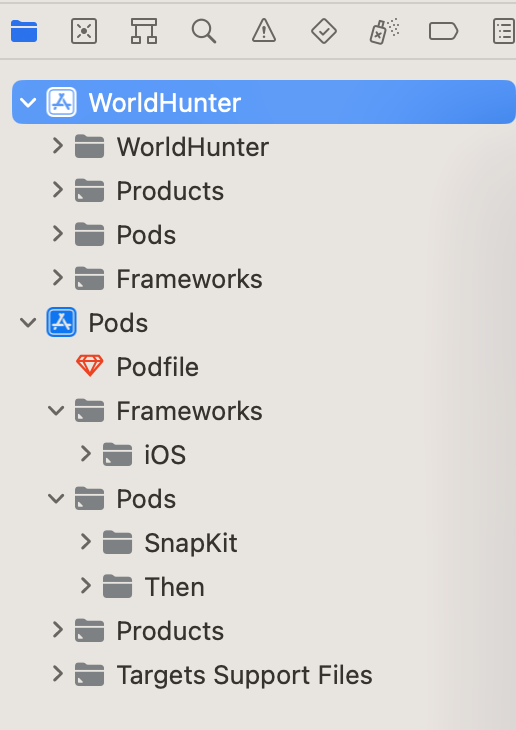Open the Find navigator magnifier icon
The width and height of the screenshot is (516, 730).
tap(204, 31)
